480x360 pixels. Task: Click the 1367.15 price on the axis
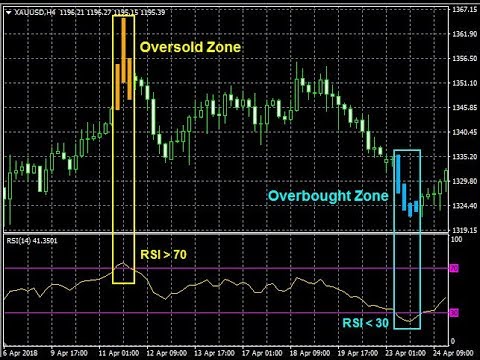(464, 9)
